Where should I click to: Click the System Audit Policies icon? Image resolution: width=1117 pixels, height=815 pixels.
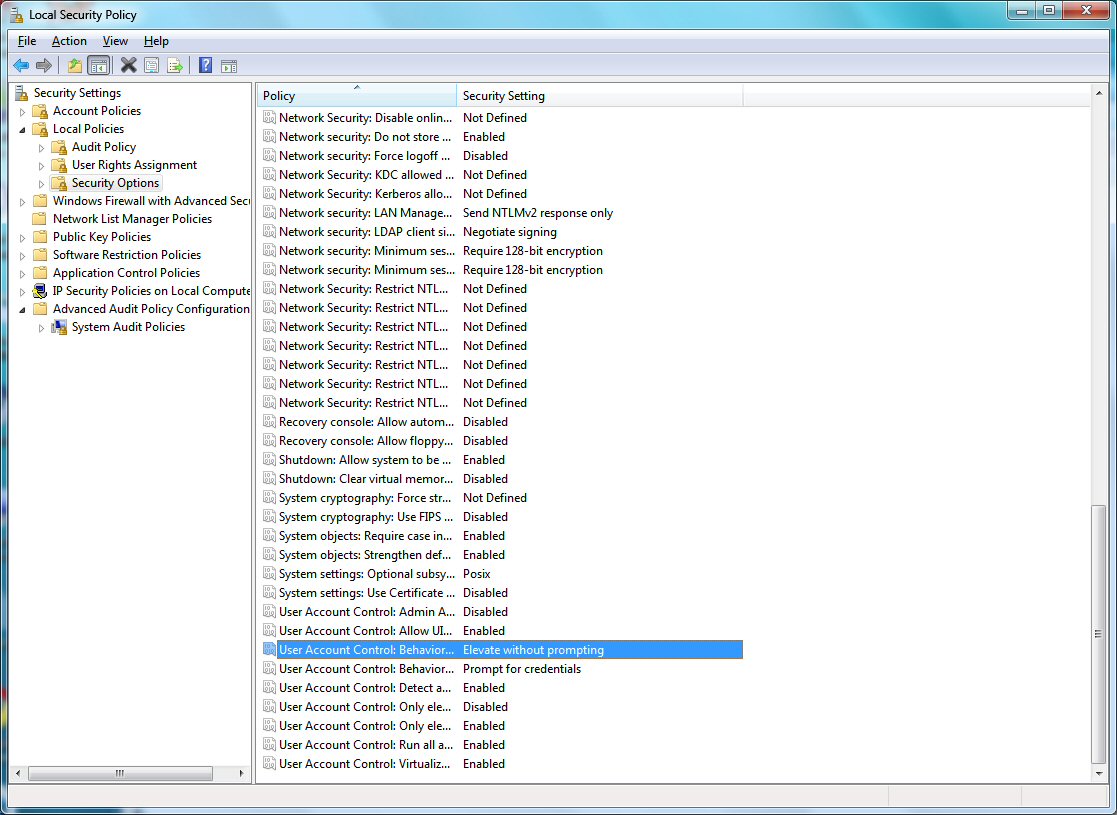[x=59, y=327]
